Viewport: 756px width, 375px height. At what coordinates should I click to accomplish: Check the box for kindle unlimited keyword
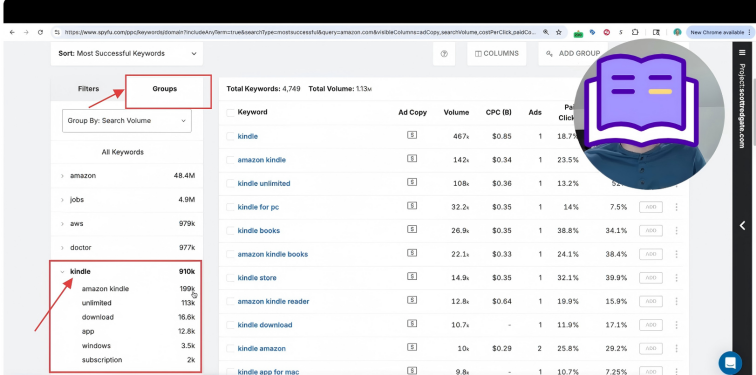(230, 184)
